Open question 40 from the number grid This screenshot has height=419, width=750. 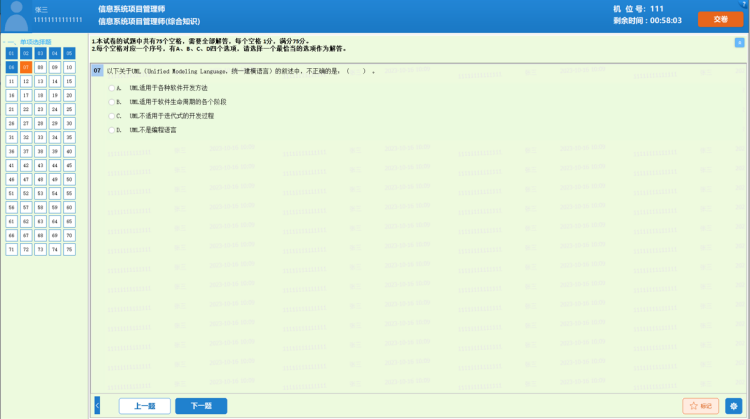click(69, 151)
